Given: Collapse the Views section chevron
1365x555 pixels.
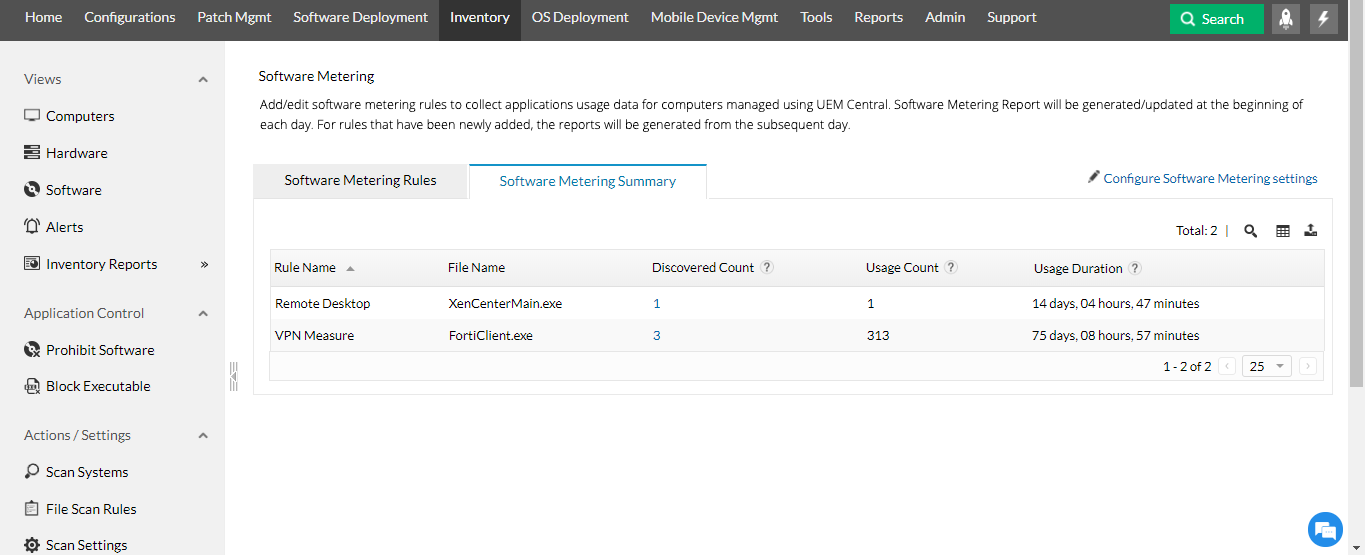Looking at the screenshot, I should [x=203, y=80].
